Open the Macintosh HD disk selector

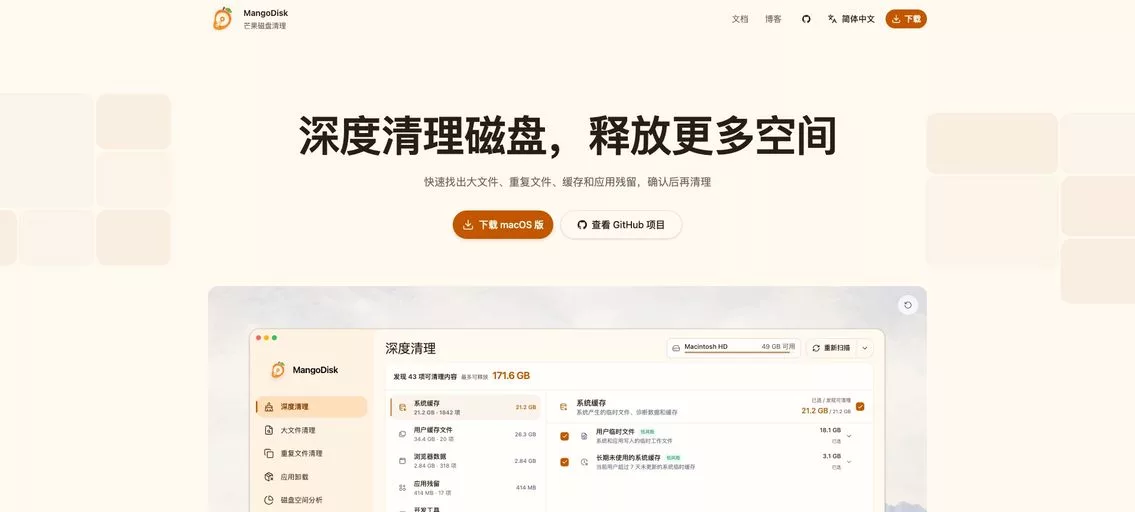[733, 348]
